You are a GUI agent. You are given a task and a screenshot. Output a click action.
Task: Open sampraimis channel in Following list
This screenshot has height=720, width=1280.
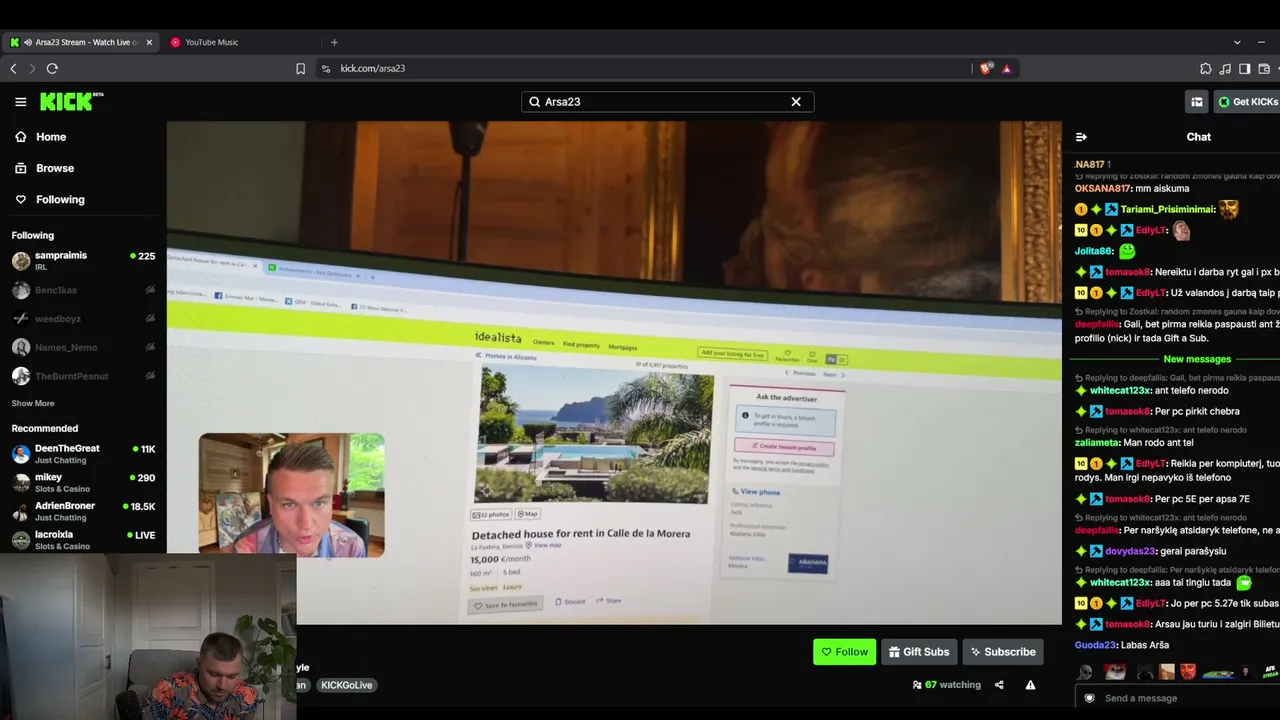coord(83,261)
